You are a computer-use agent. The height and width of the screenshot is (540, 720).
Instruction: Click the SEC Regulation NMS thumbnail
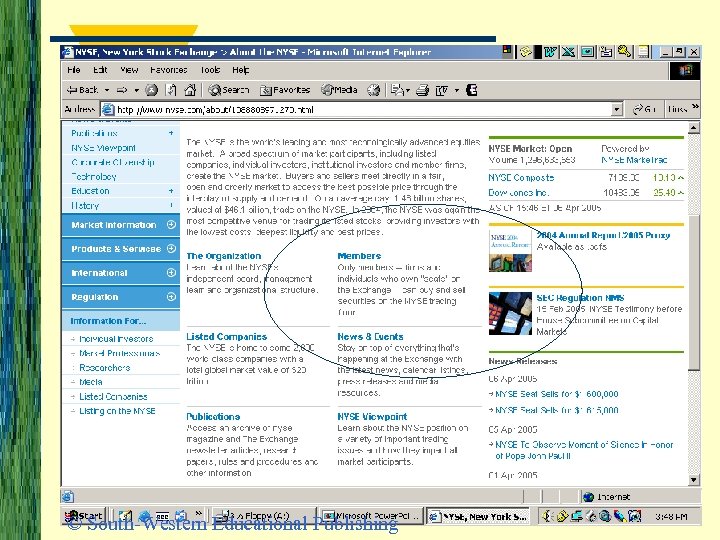[510, 313]
